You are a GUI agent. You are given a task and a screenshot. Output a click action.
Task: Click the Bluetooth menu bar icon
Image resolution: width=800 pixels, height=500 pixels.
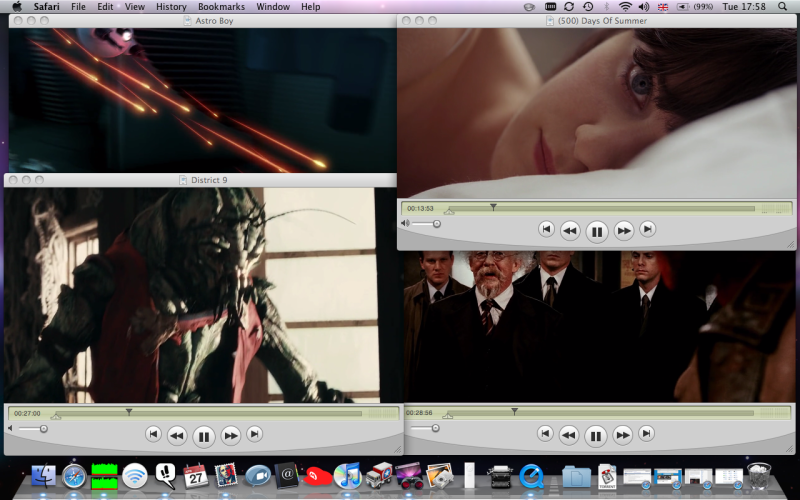607,7
